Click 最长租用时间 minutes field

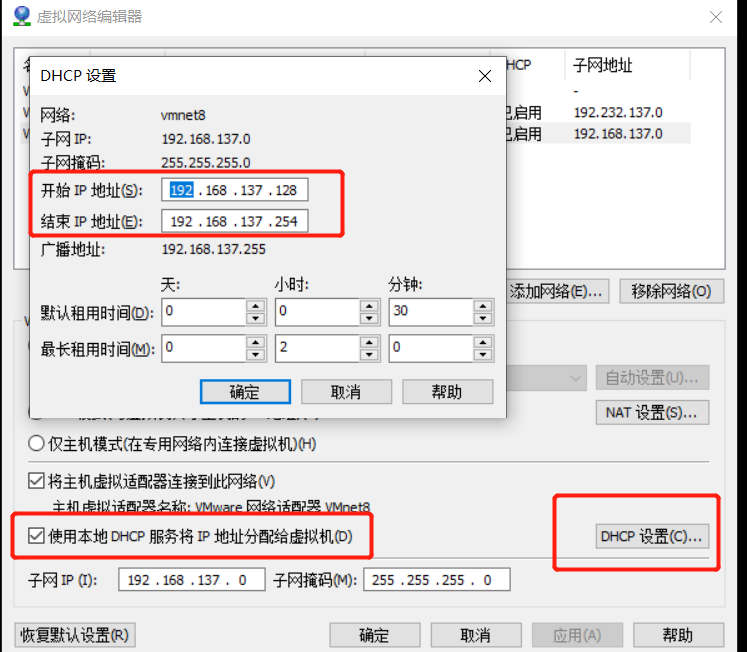click(431, 349)
